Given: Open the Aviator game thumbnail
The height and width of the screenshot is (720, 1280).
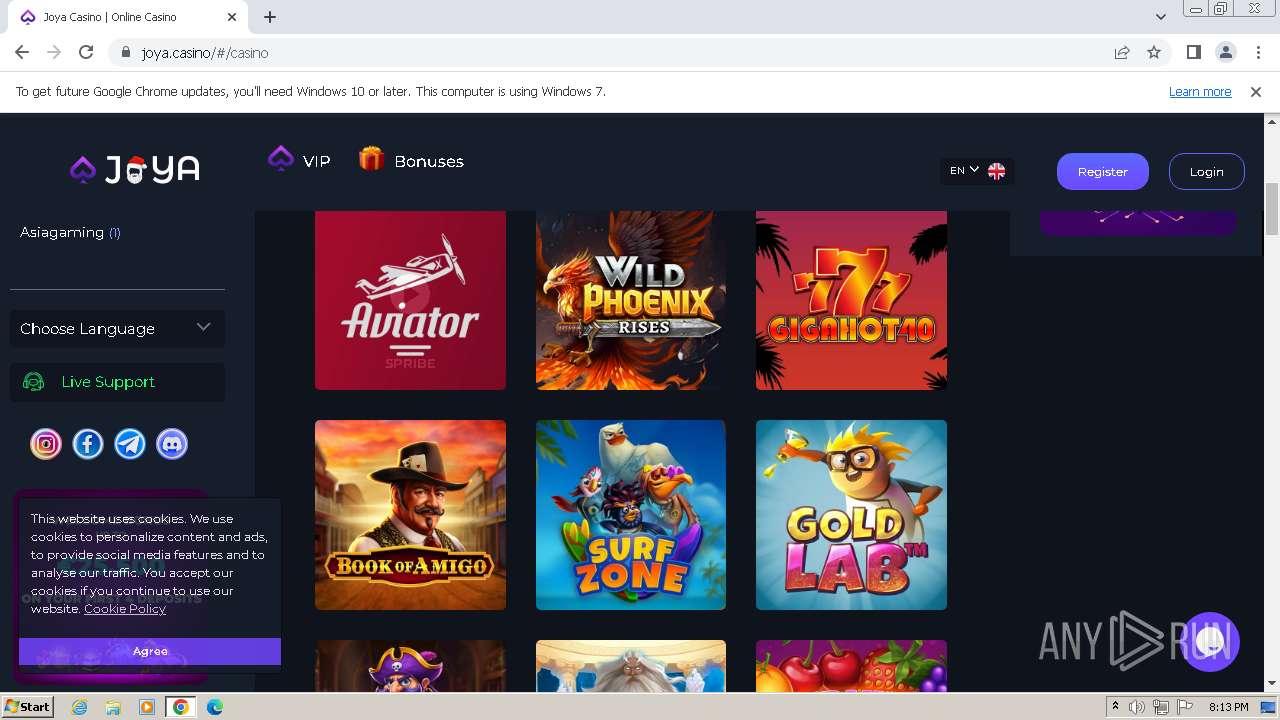Looking at the screenshot, I should point(410,300).
